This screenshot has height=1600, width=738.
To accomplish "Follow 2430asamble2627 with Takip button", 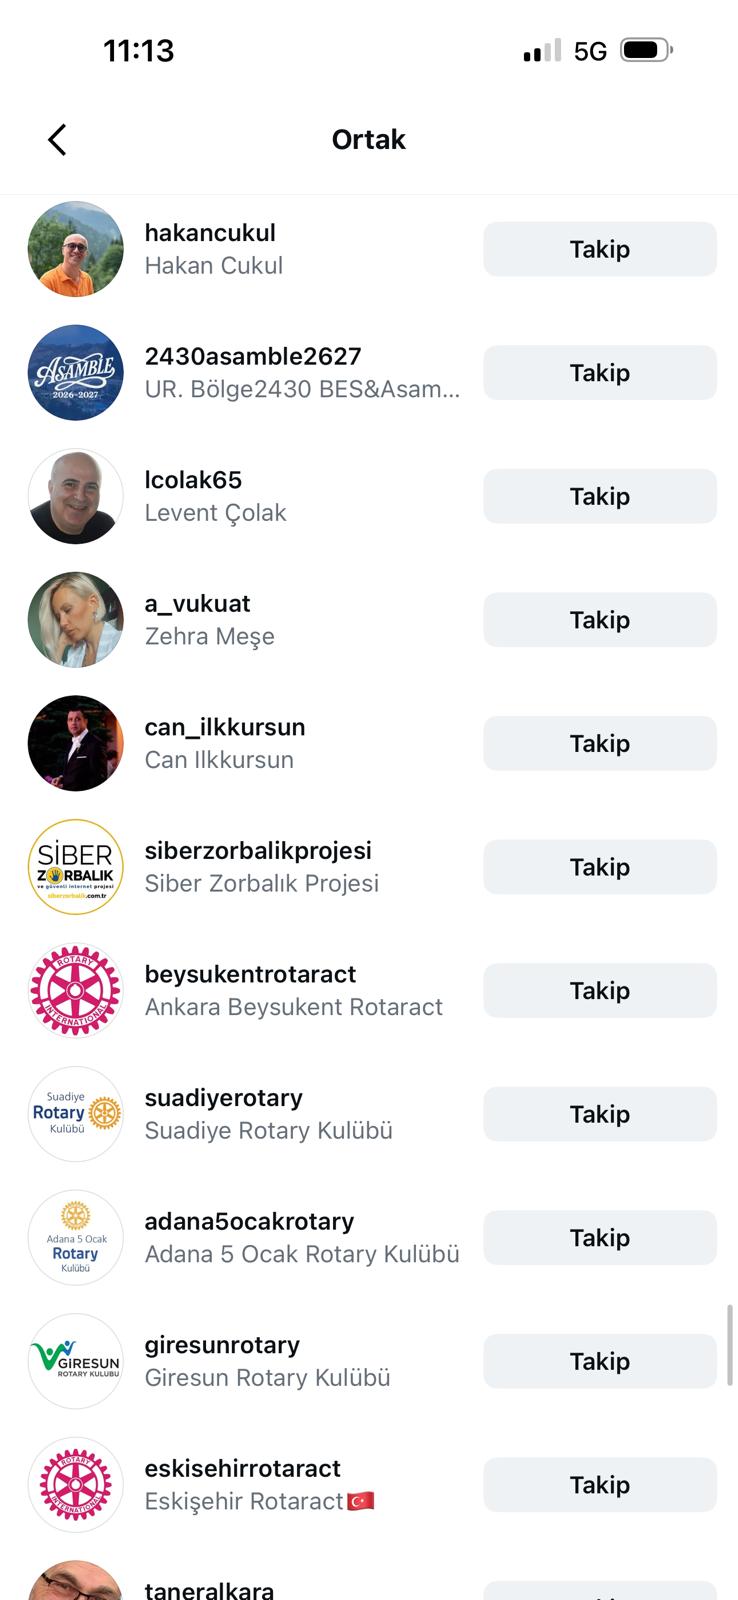I will coord(600,373).
